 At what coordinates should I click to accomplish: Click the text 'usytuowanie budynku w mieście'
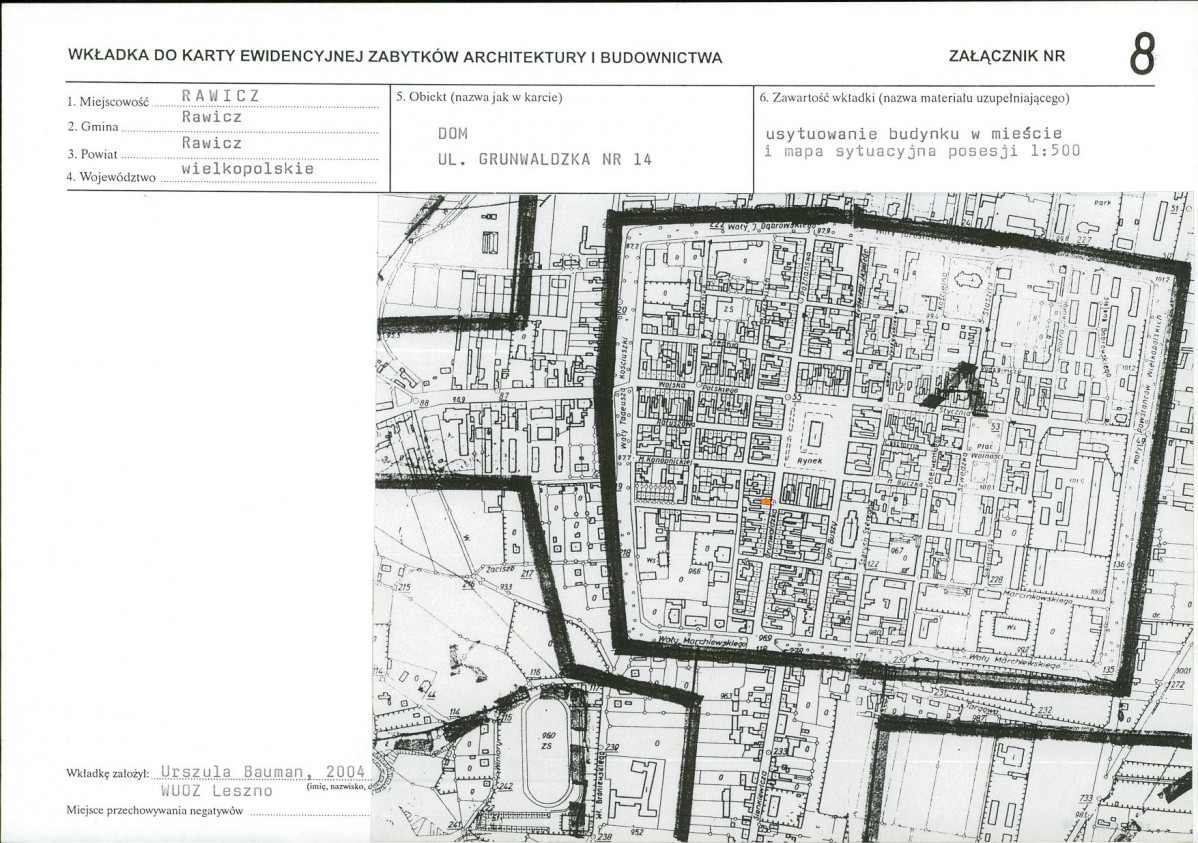(913, 133)
